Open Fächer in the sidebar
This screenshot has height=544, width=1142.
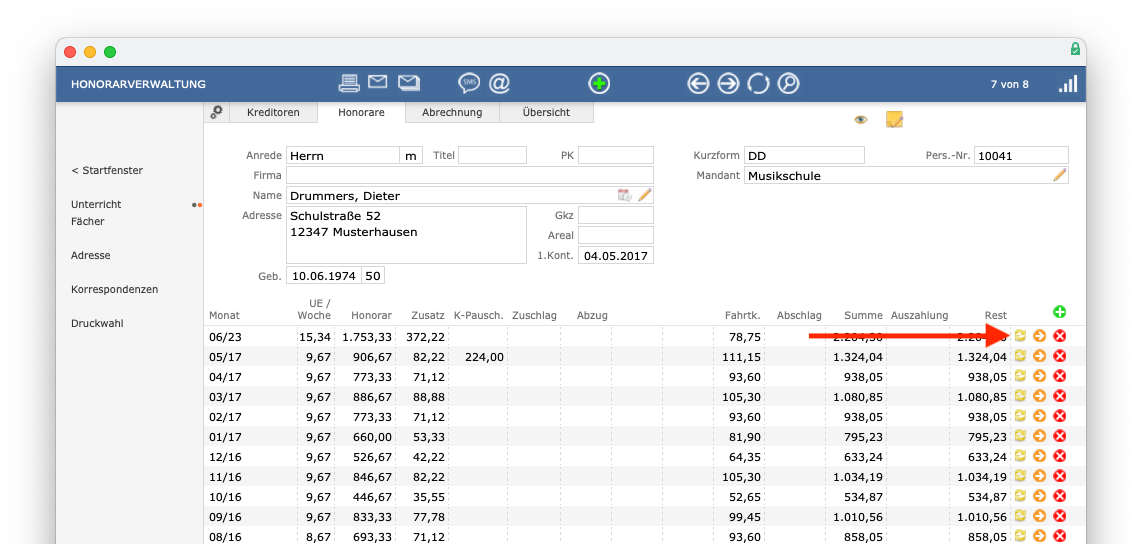click(x=87, y=221)
